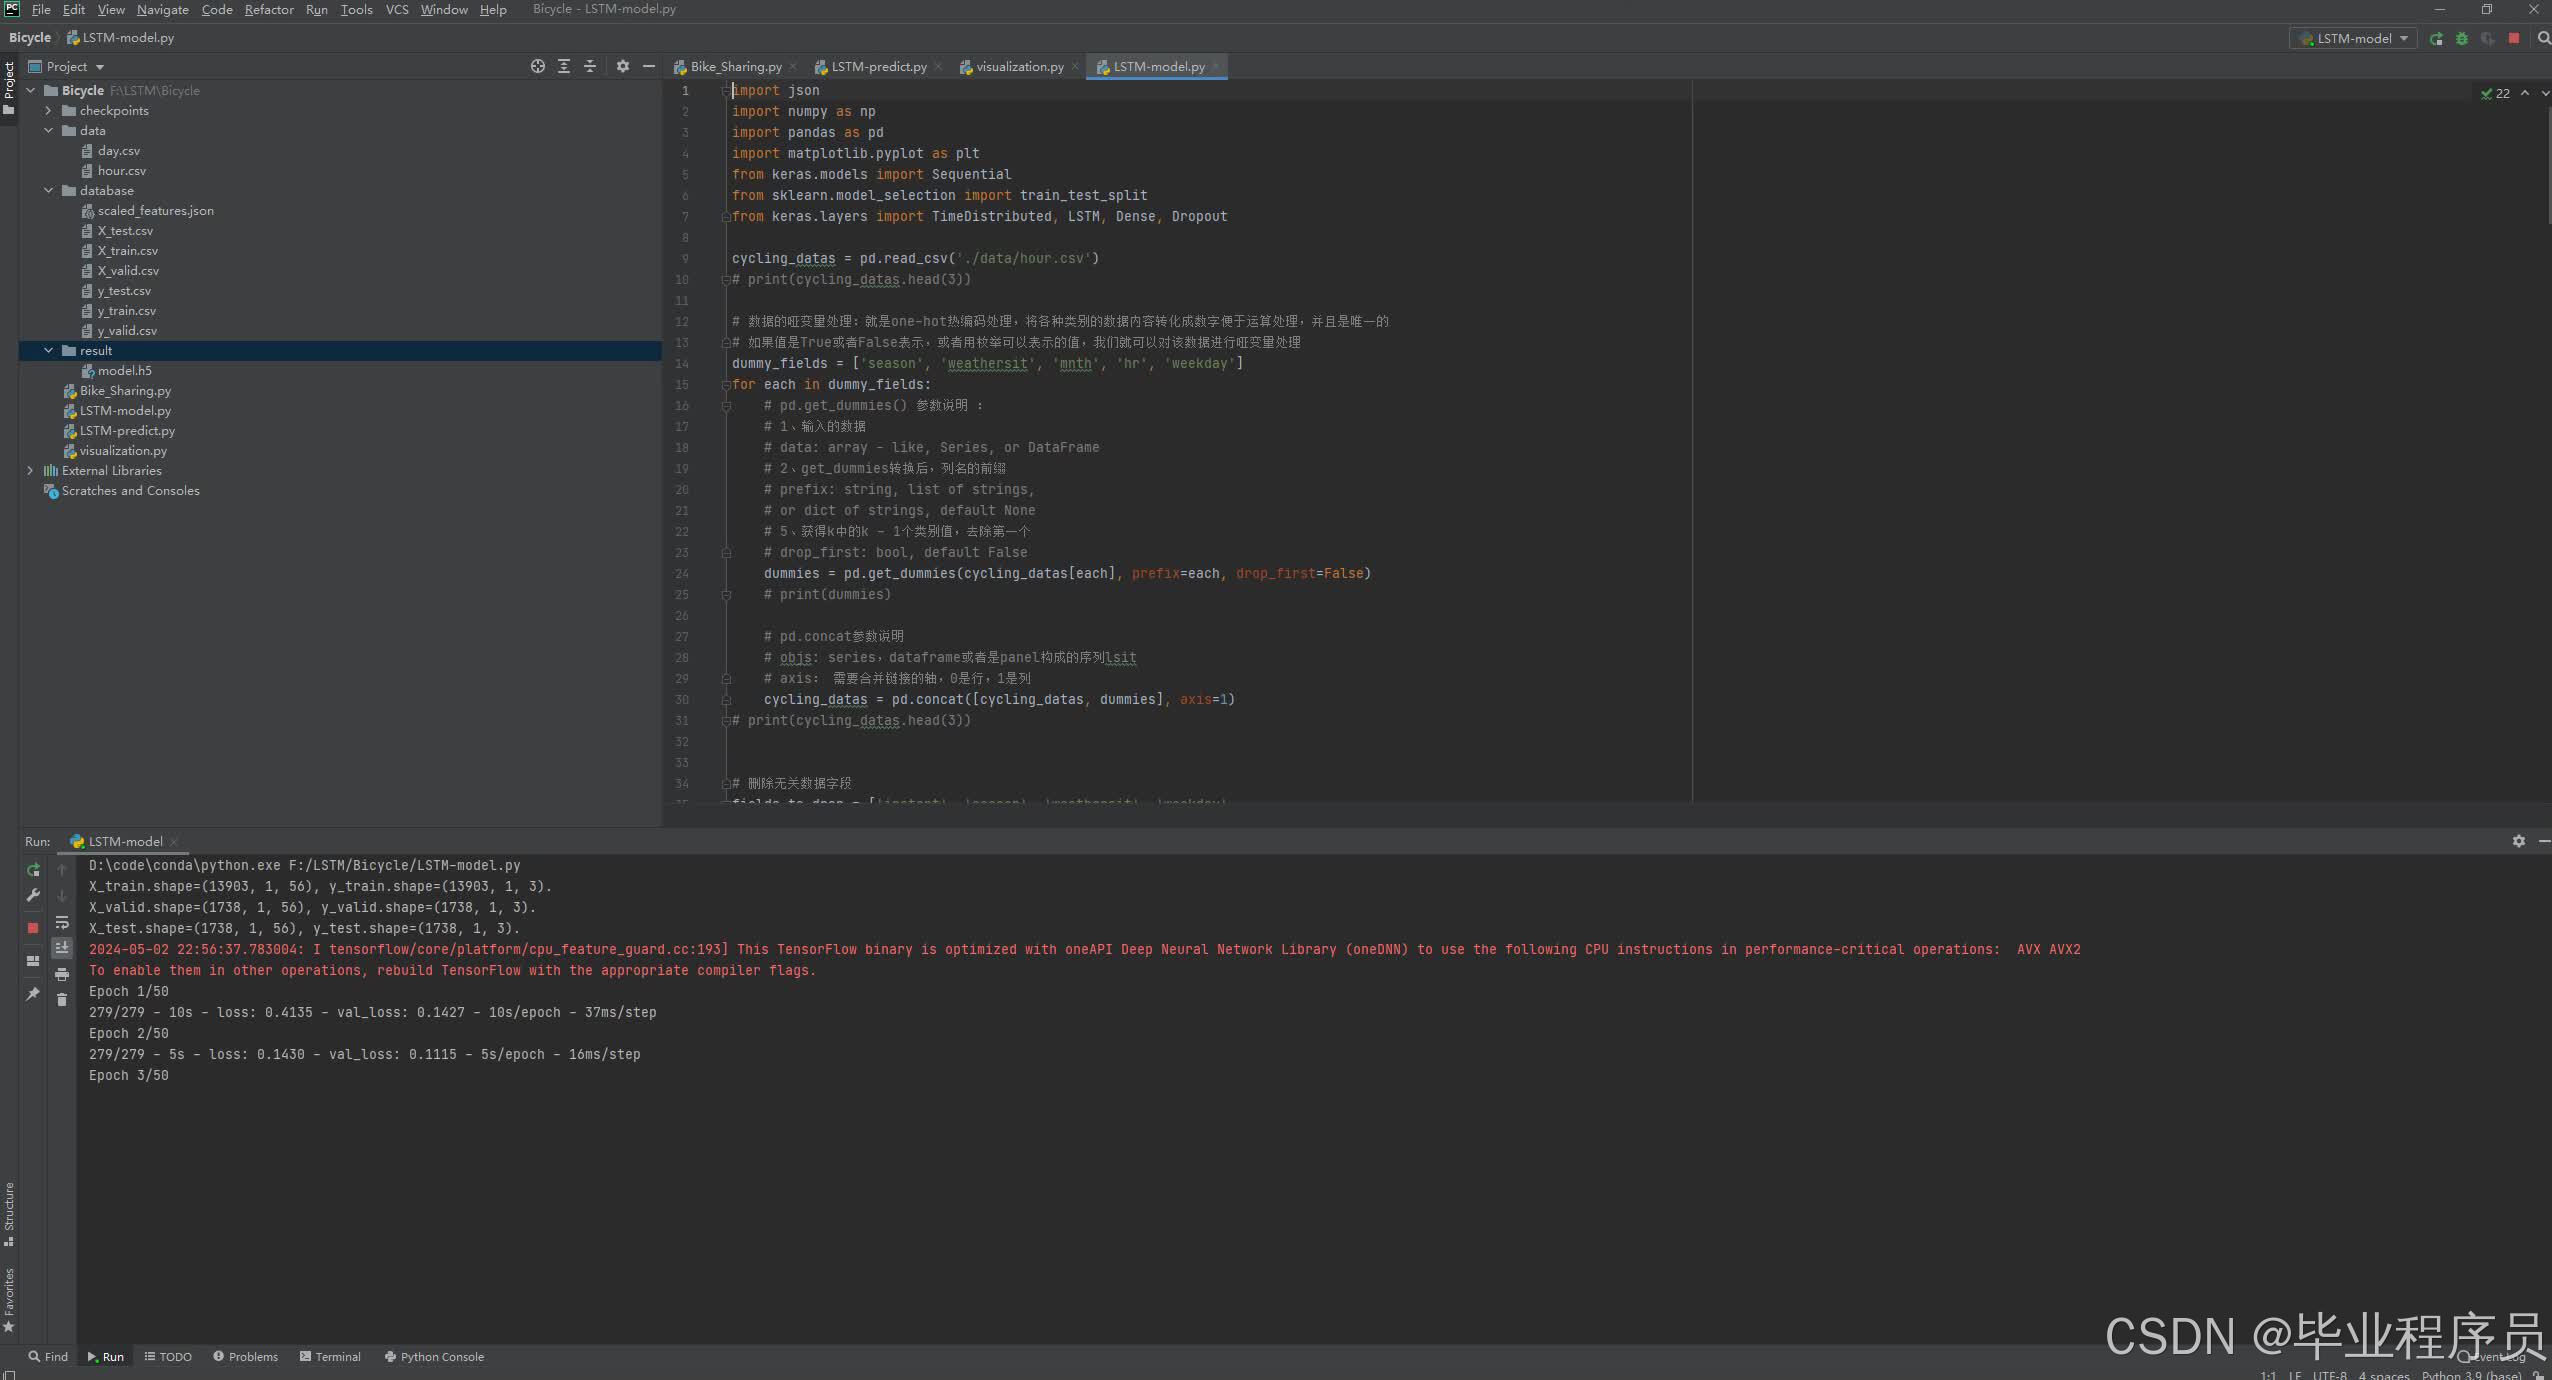
Task: Toggle soft-wrap in Run console
Action: [x=62, y=922]
